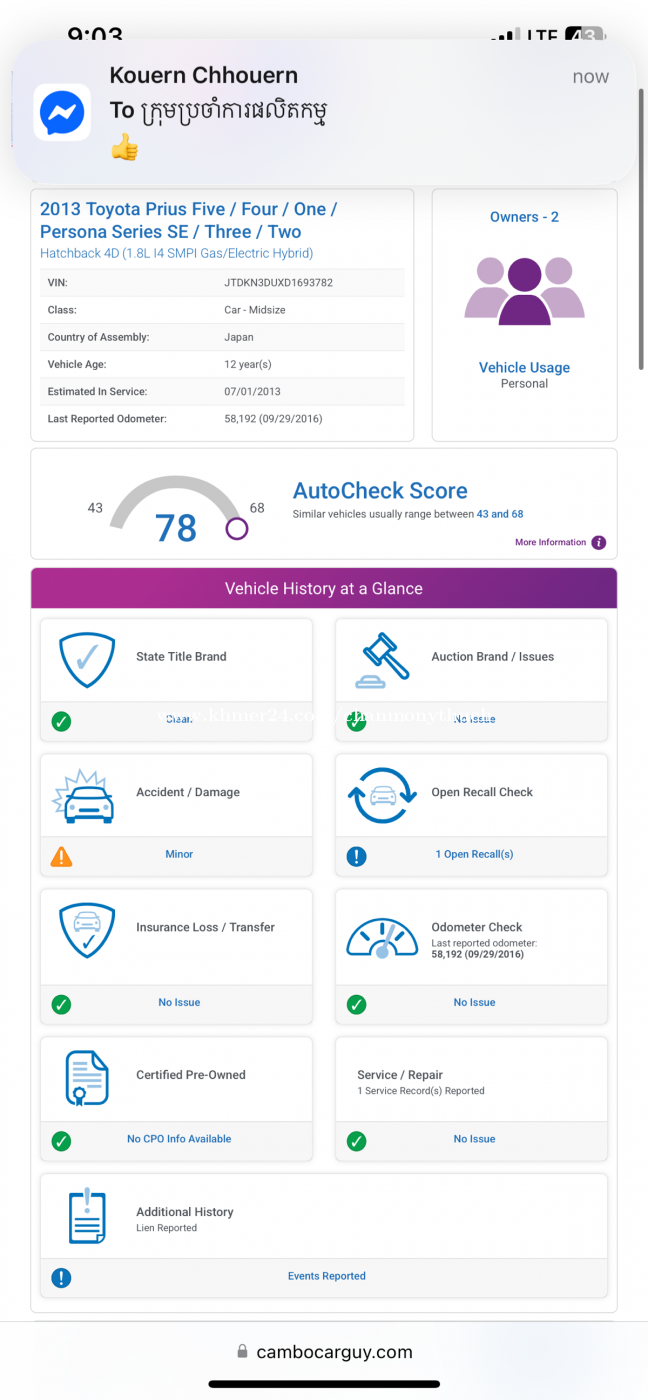Click green check under Service / Repair
Image resolution: width=648 pixels, height=1400 pixels.
tap(356, 1140)
